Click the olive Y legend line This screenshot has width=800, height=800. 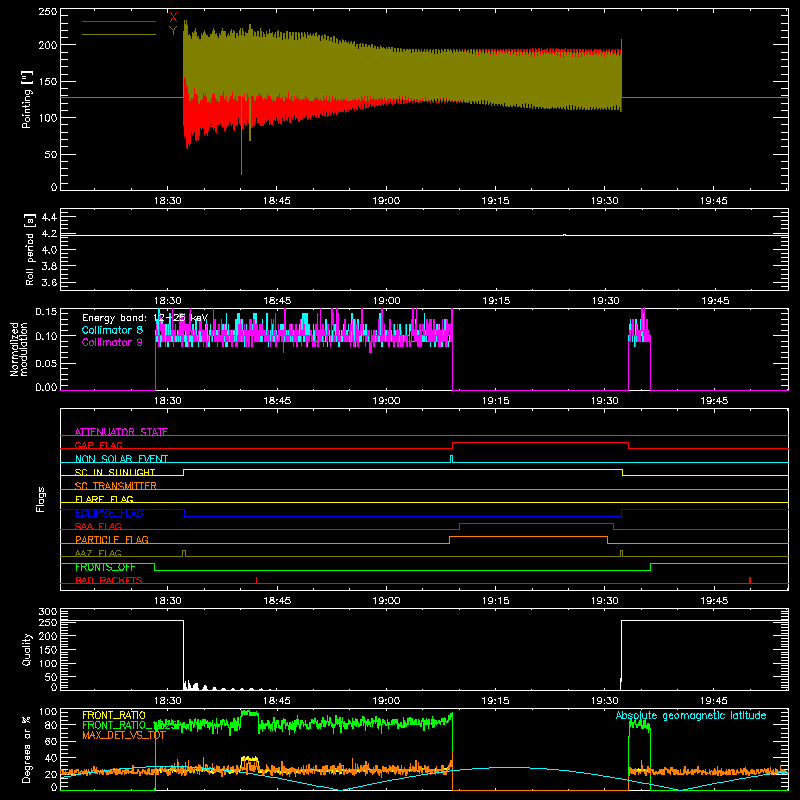point(119,35)
